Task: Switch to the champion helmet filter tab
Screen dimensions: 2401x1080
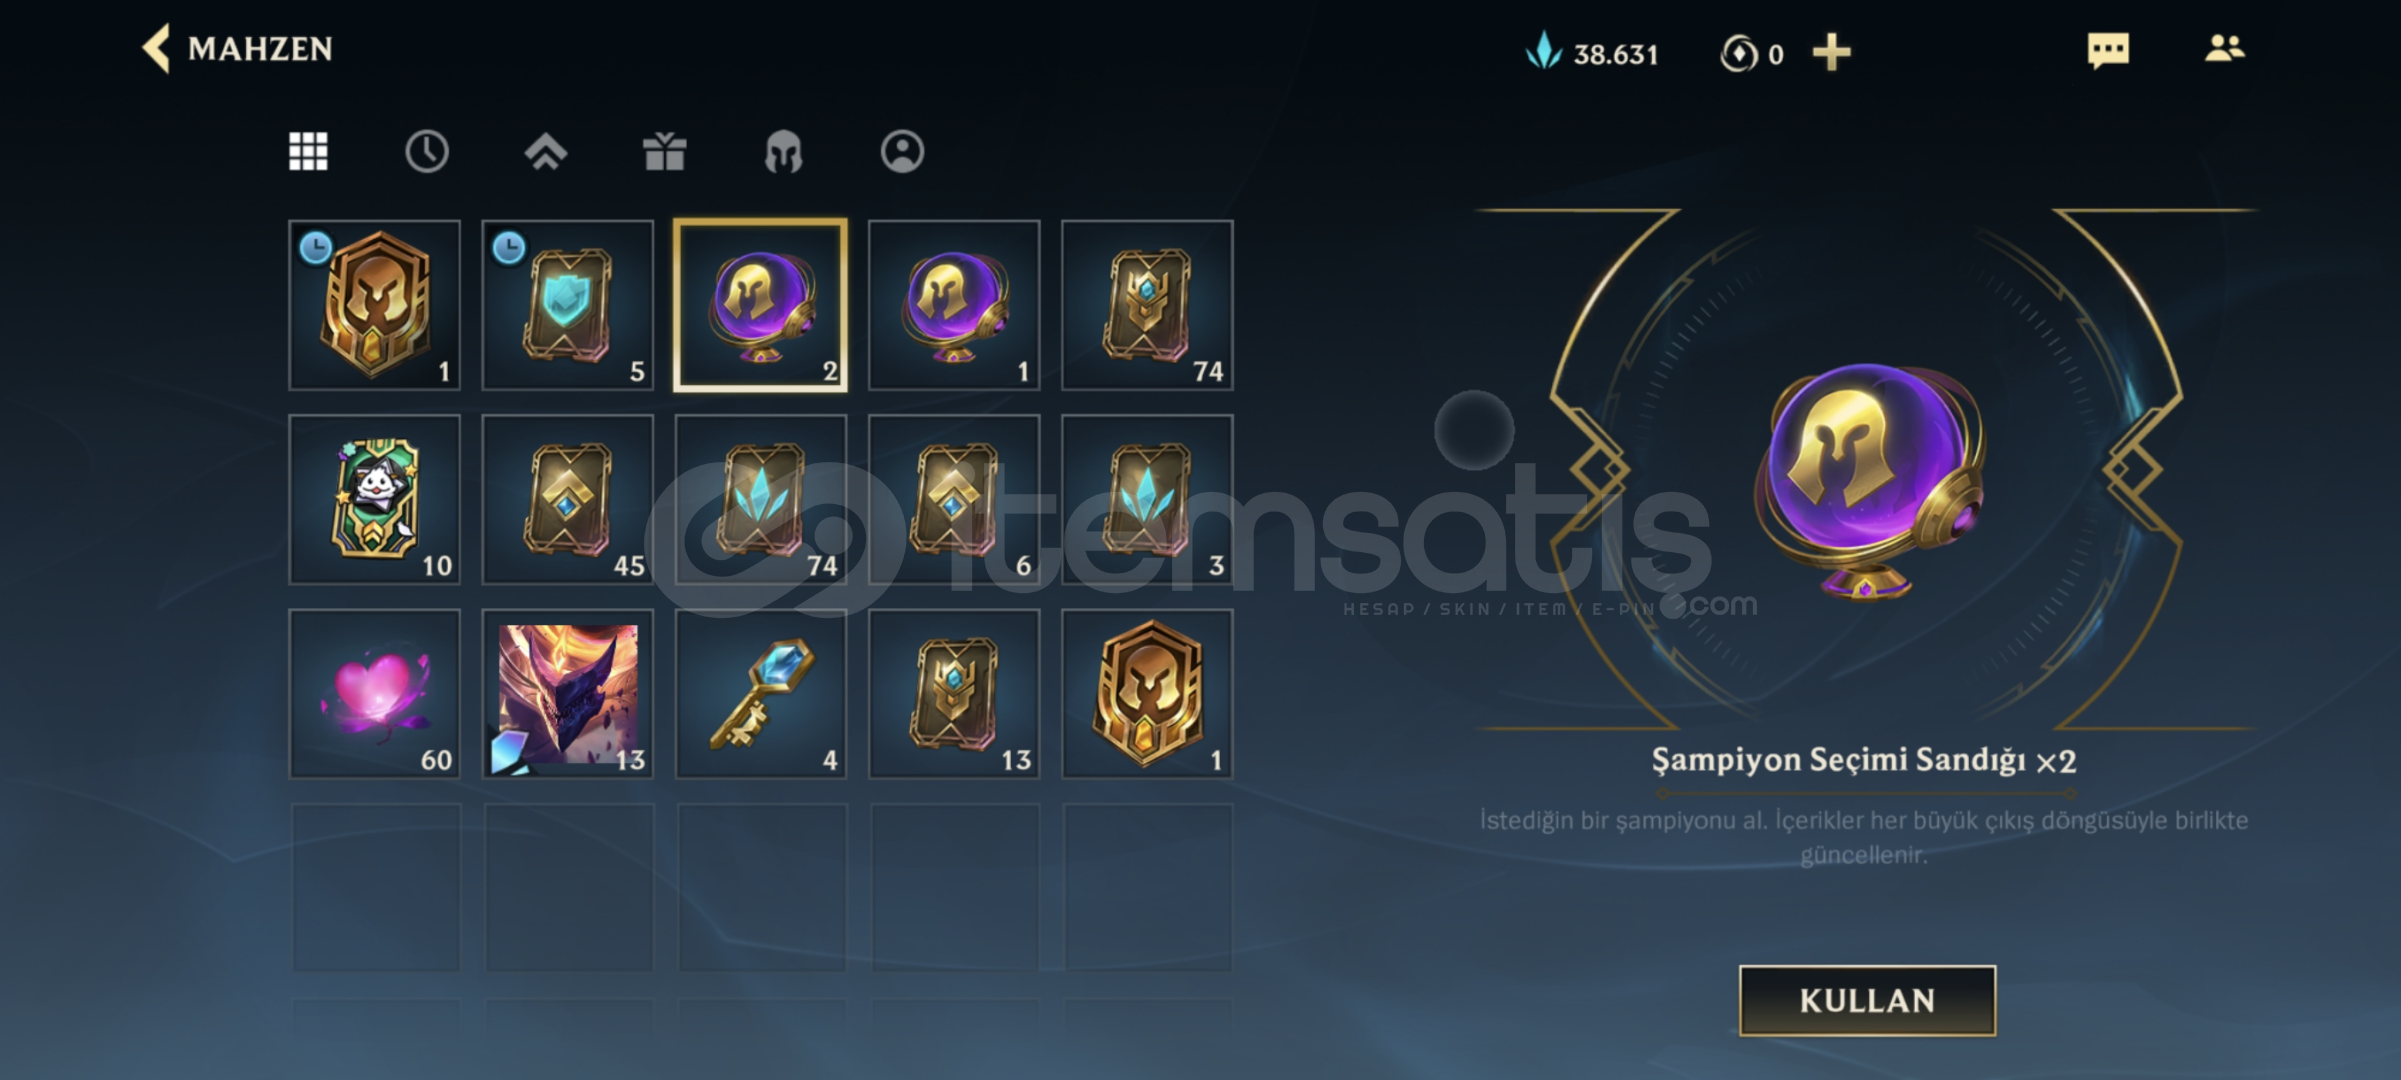Action: pos(783,152)
